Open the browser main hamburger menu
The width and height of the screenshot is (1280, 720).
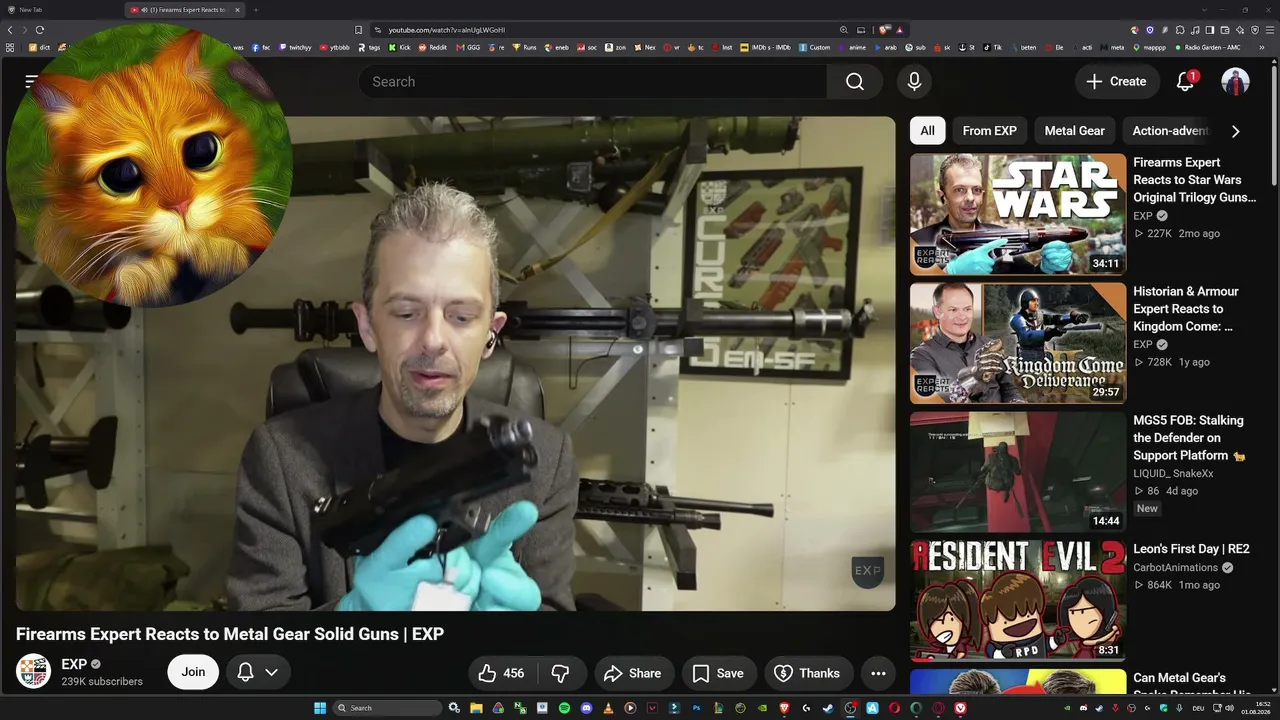(1270, 30)
